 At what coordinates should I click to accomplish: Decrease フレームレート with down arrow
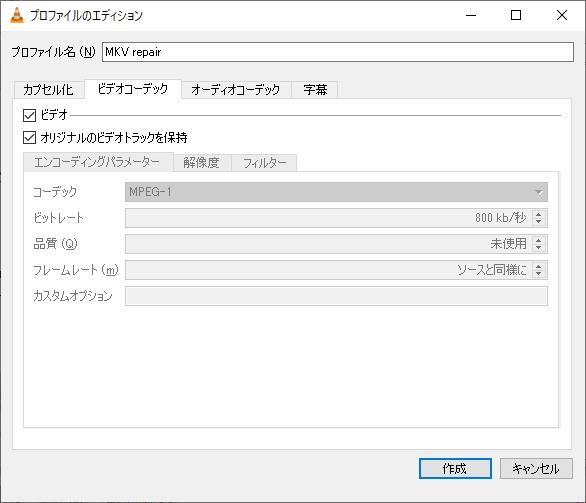click(x=539, y=274)
